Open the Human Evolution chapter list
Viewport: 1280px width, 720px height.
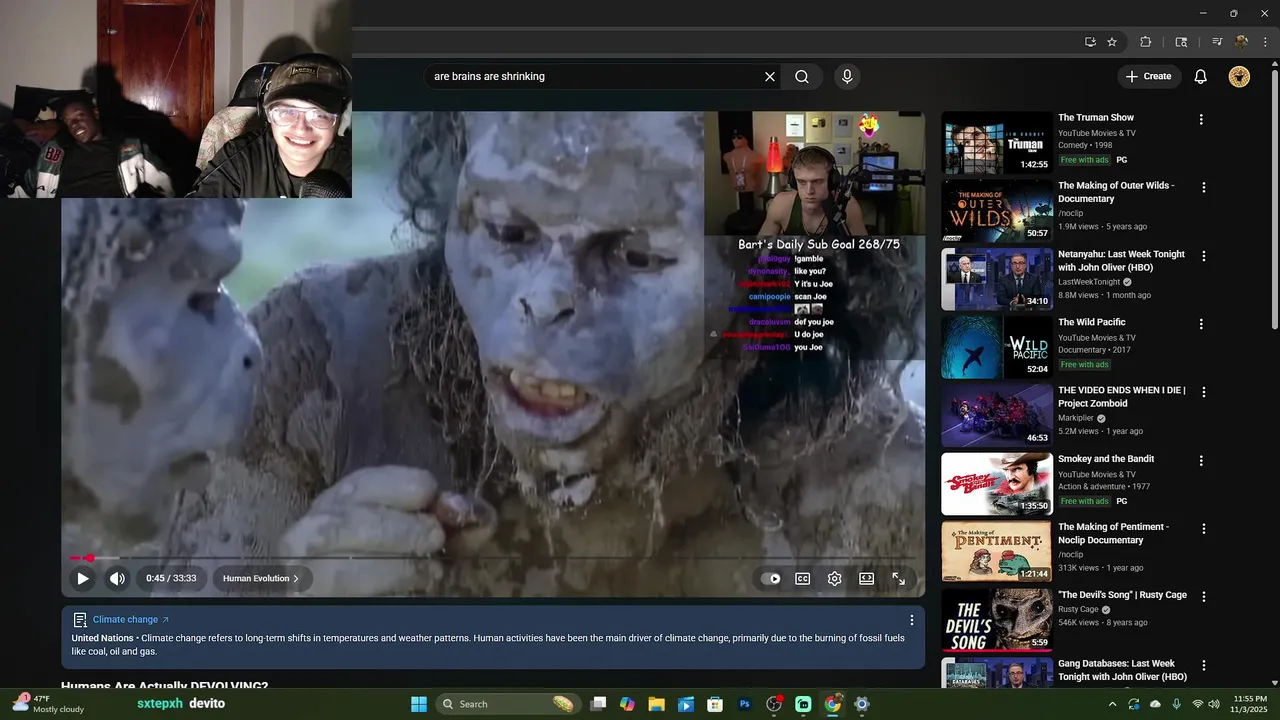(x=261, y=578)
